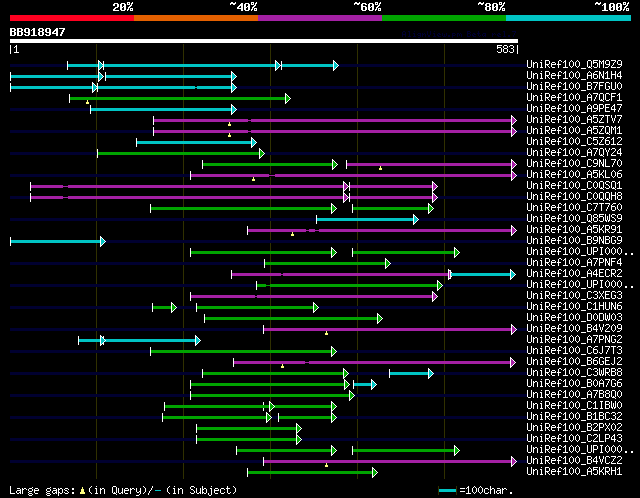
Task: Click the green alignment bar in D0DW03 row
Action: click(293, 318)
